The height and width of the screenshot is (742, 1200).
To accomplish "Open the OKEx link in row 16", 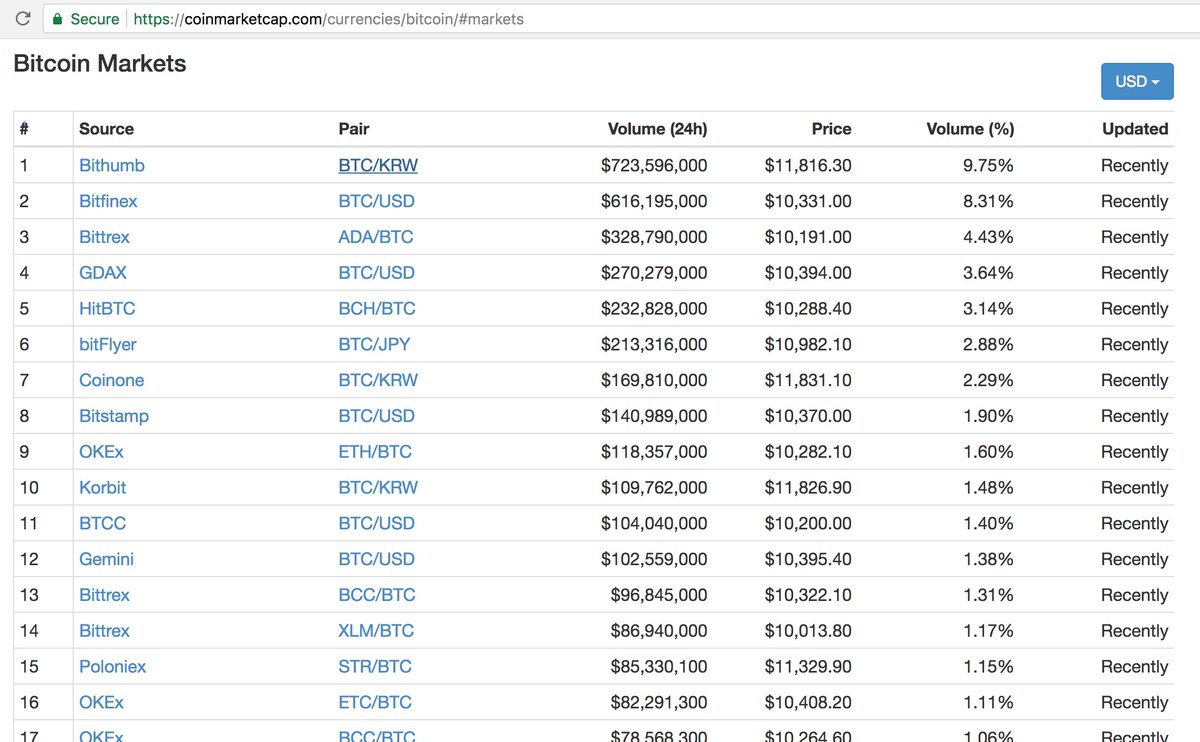I will (x=101, y=703).
